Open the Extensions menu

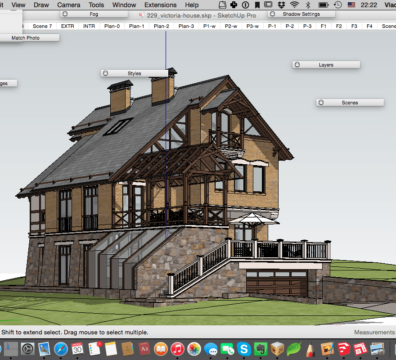pyautogui.click(x=160, y=5)
